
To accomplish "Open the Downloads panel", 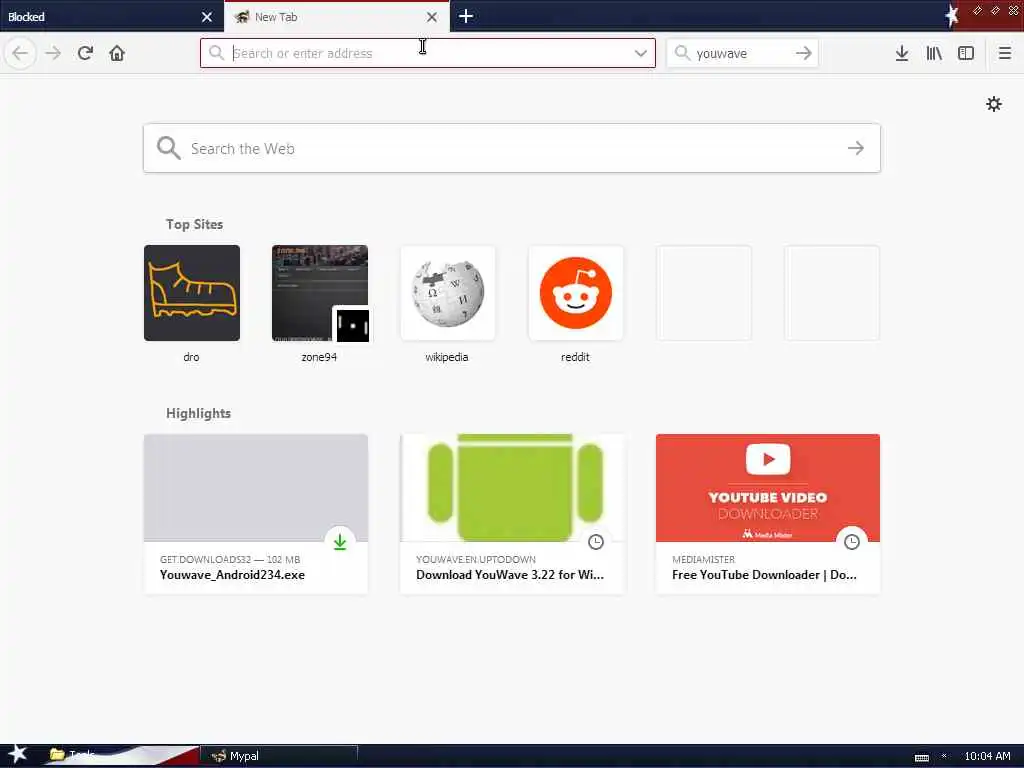I will point(902,53).
